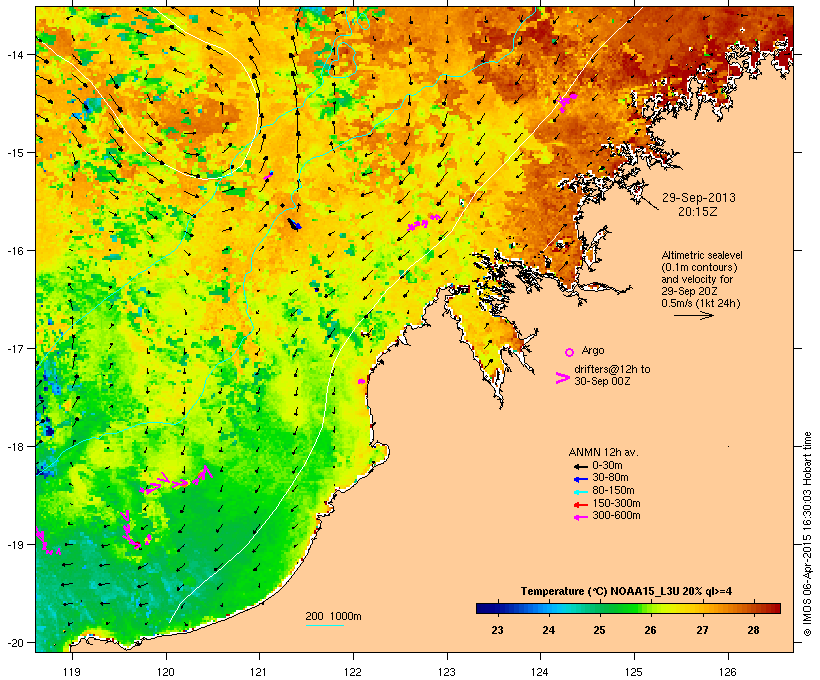Click the longitude axis label 120

point(166,672)
